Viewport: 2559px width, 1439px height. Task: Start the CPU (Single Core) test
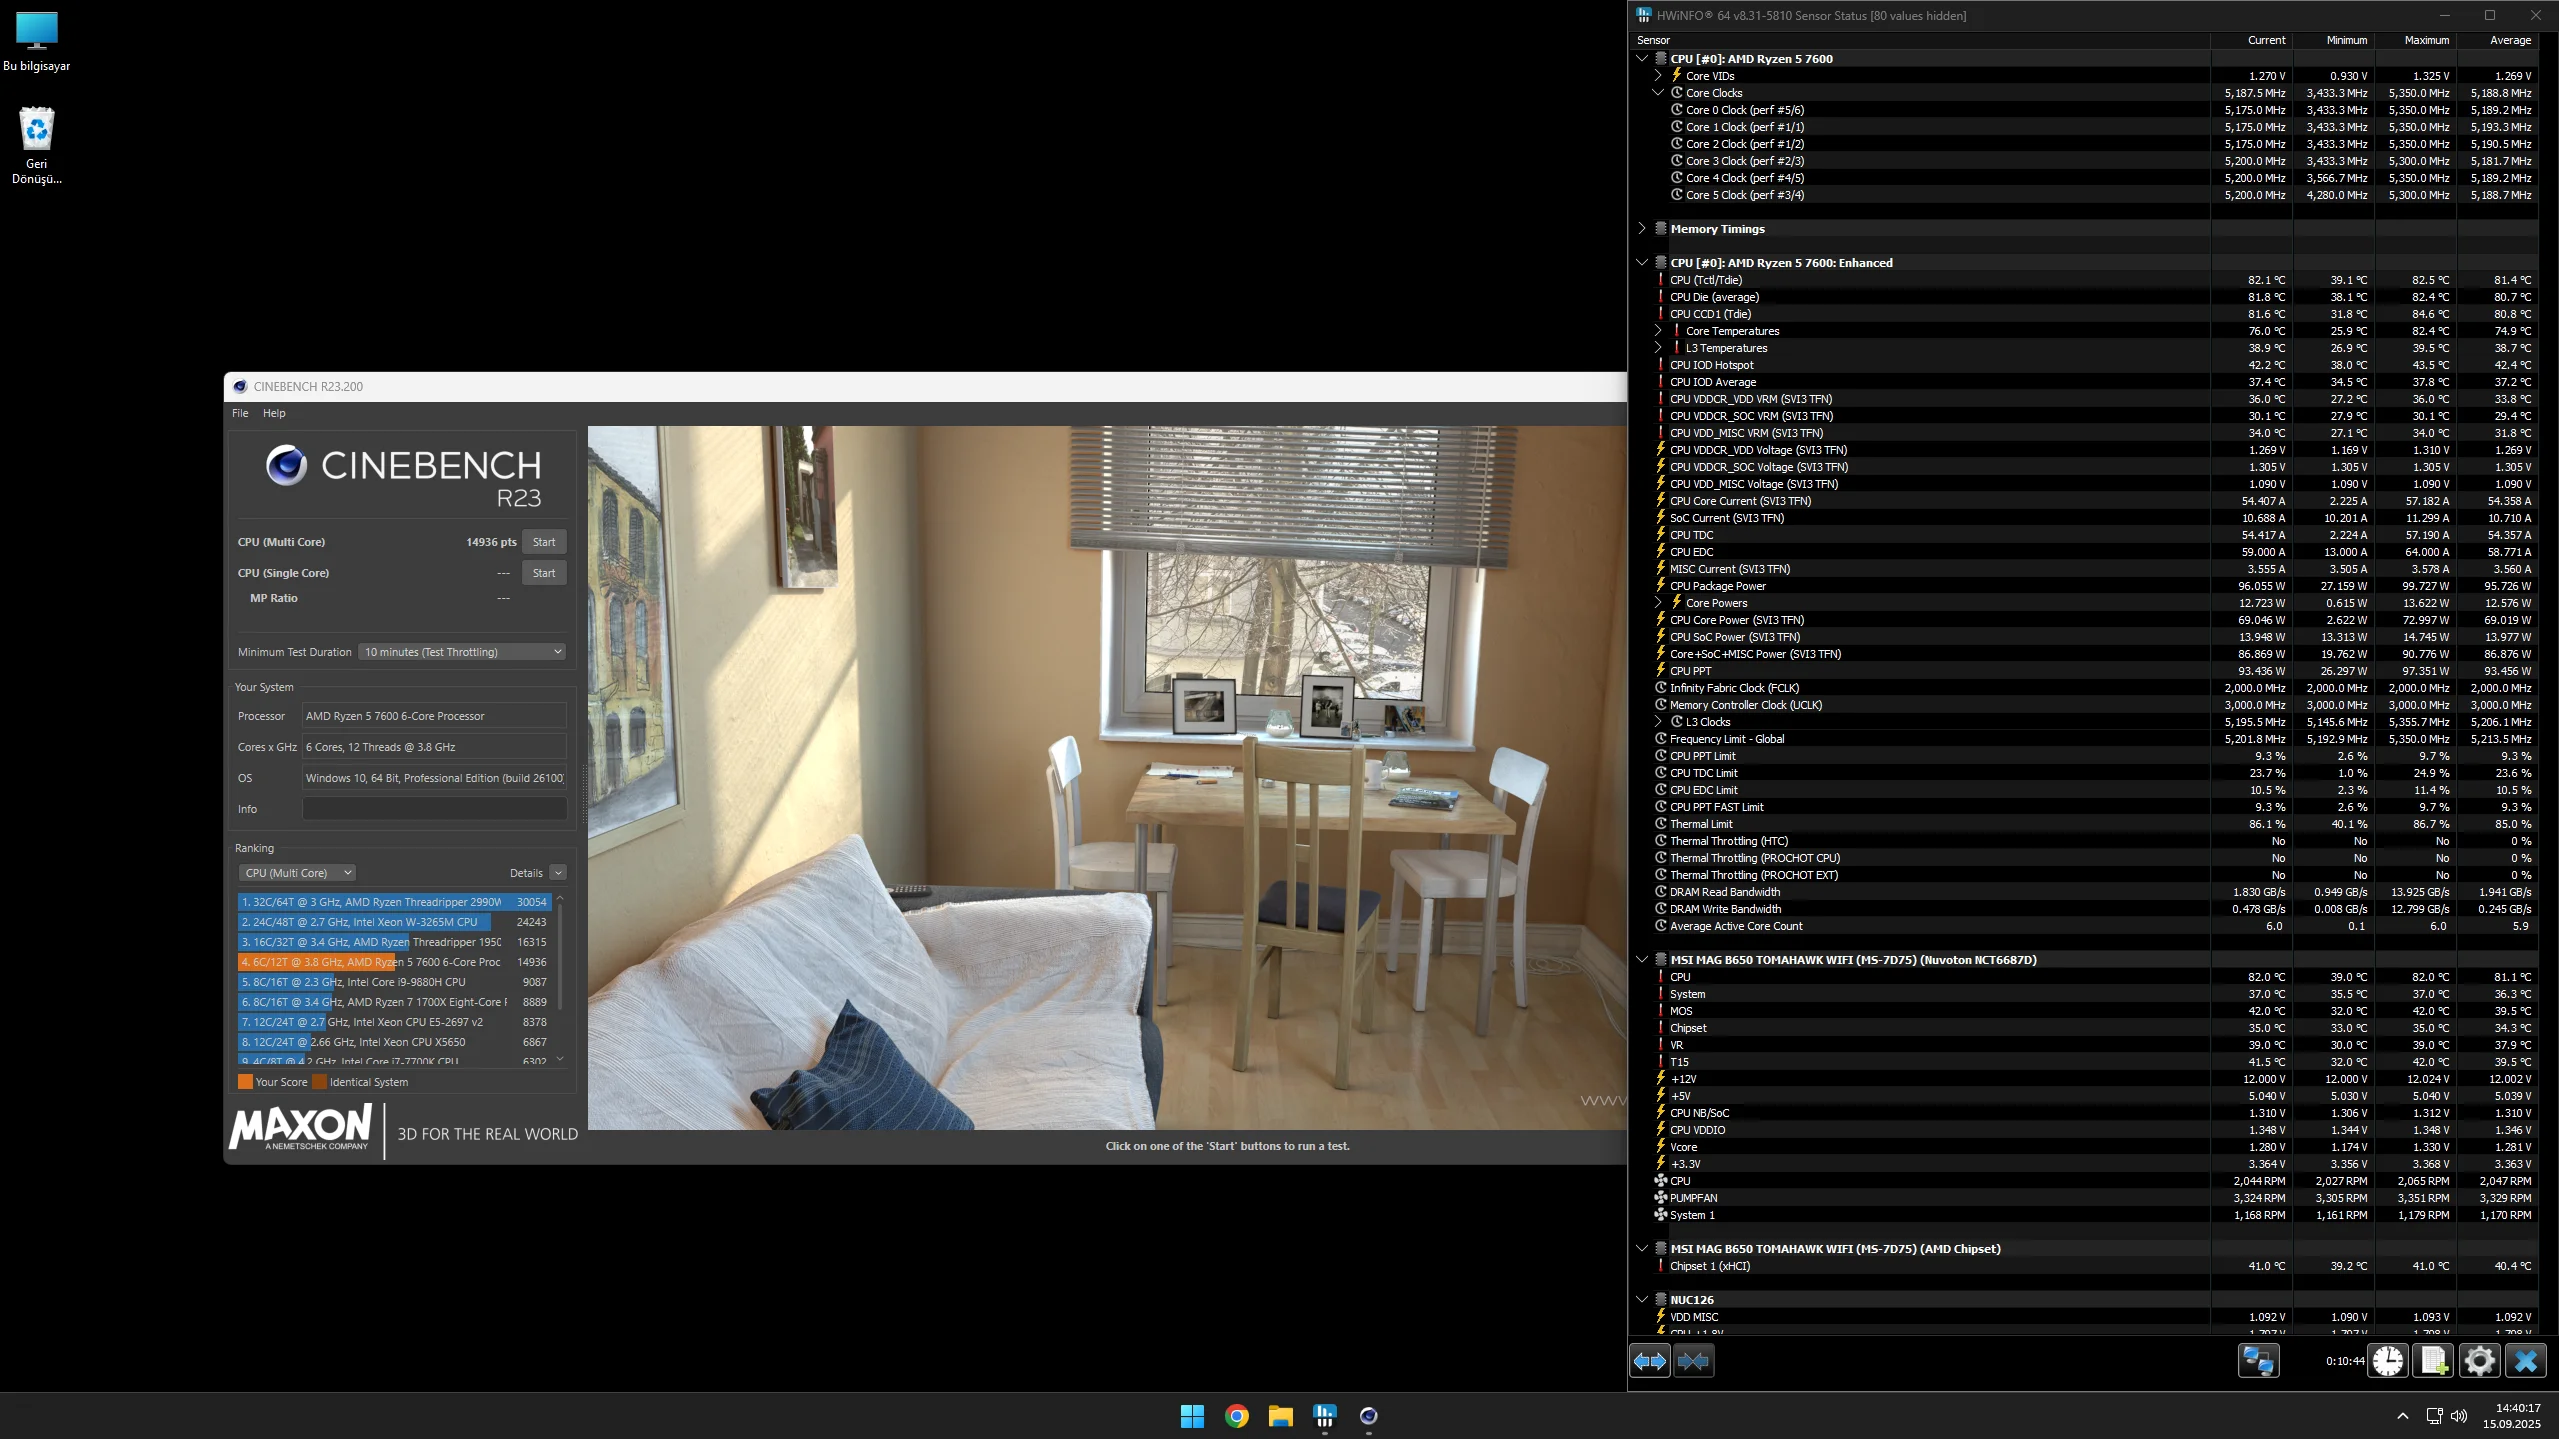point(544,573)
